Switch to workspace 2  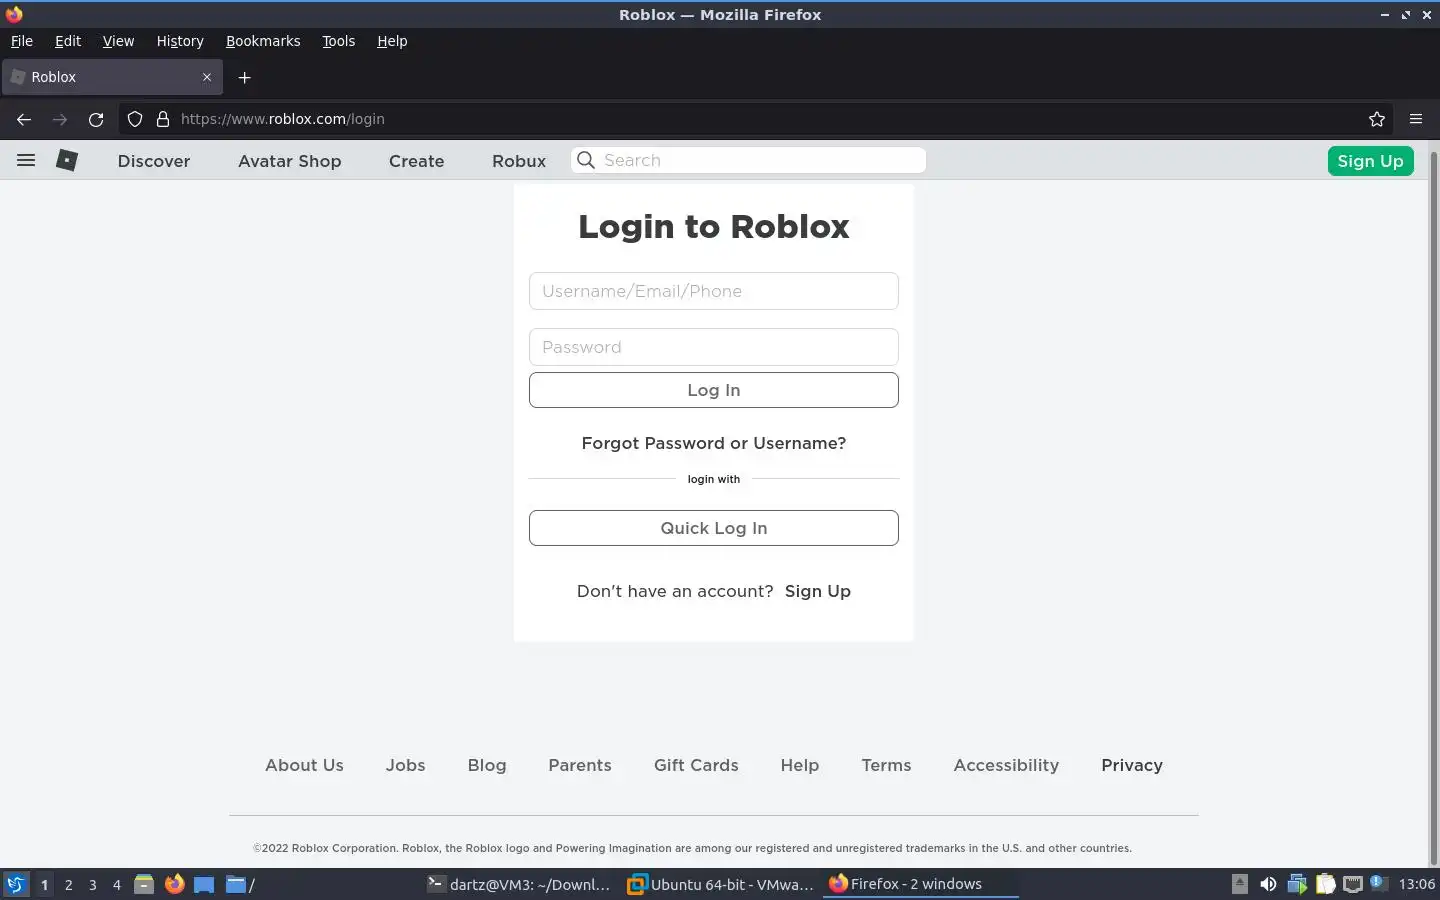[68, 885]
